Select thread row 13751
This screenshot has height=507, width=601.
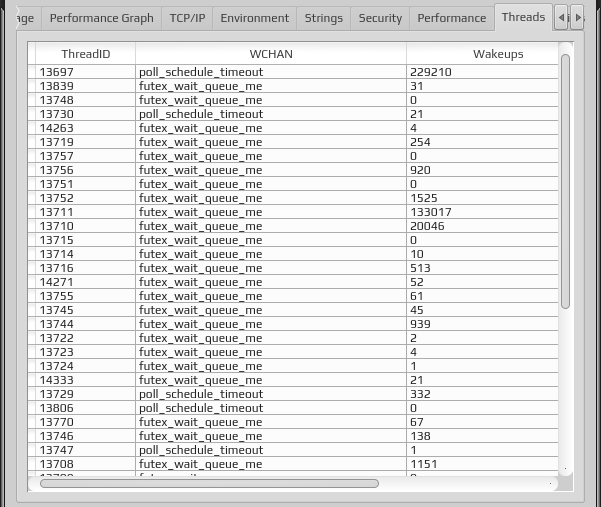pos(293,184)
